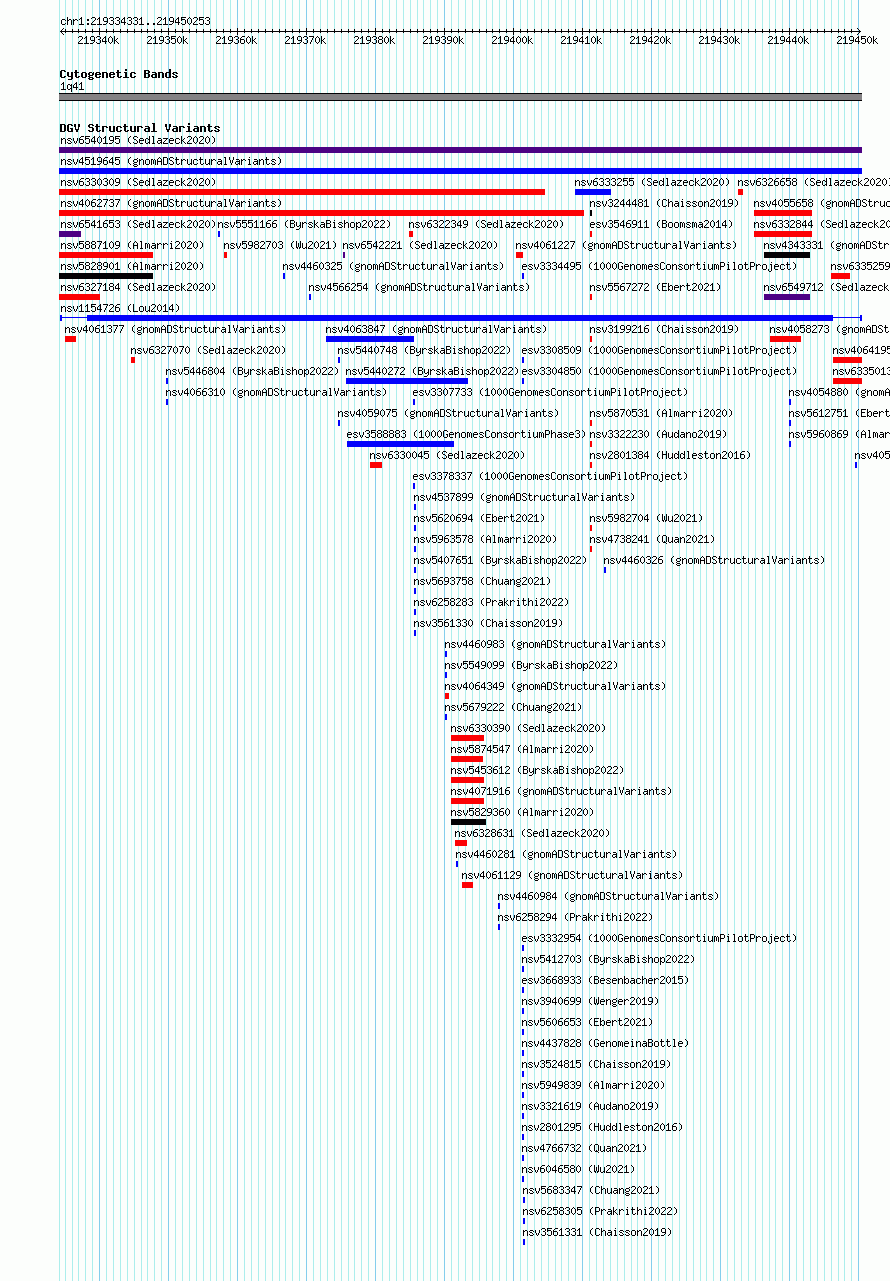Click the long blue nsv1154726 (Lou2014) bar

click(x=461, y=318)
